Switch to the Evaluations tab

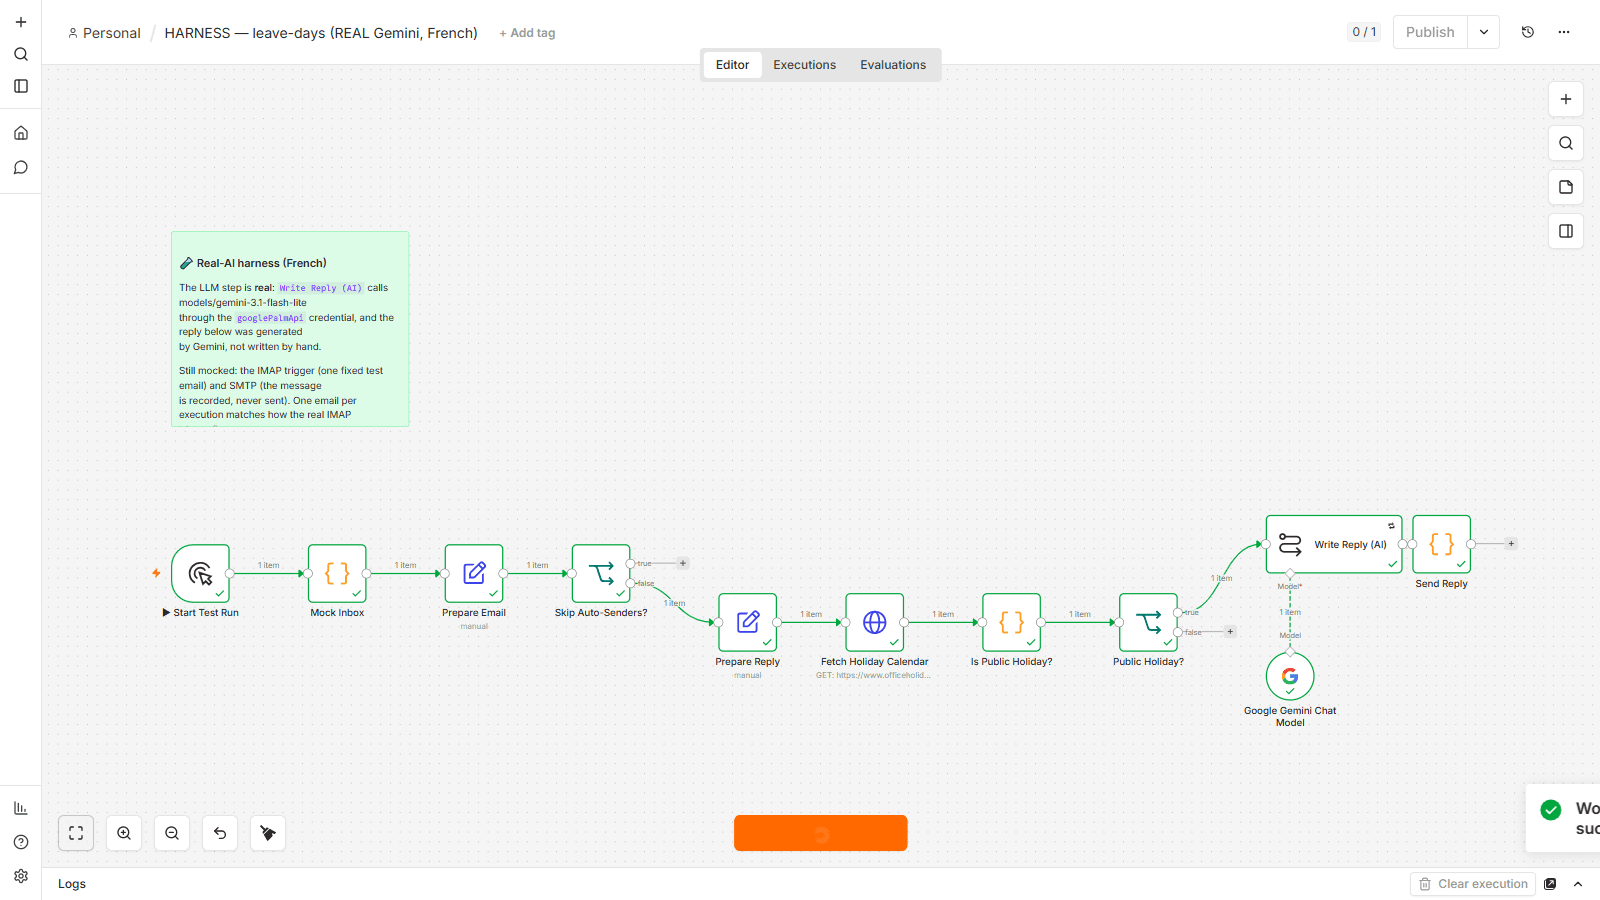[x=893, y=65]
